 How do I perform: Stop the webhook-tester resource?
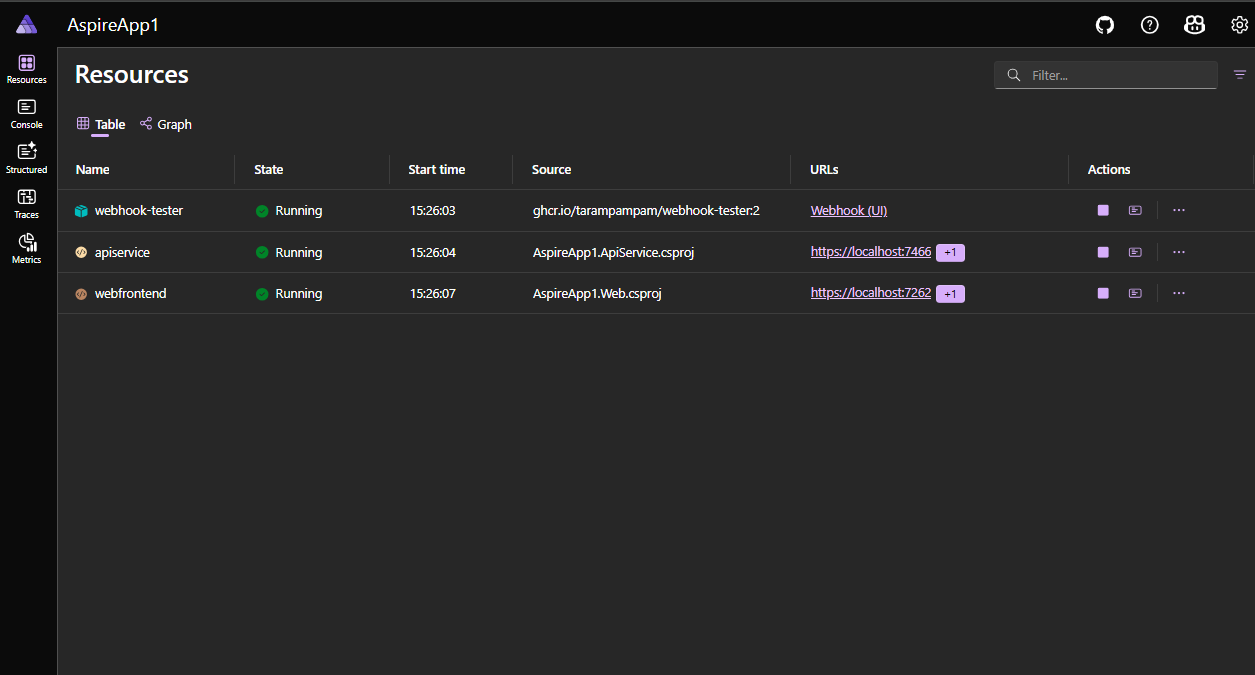(x=1102, y=210)
